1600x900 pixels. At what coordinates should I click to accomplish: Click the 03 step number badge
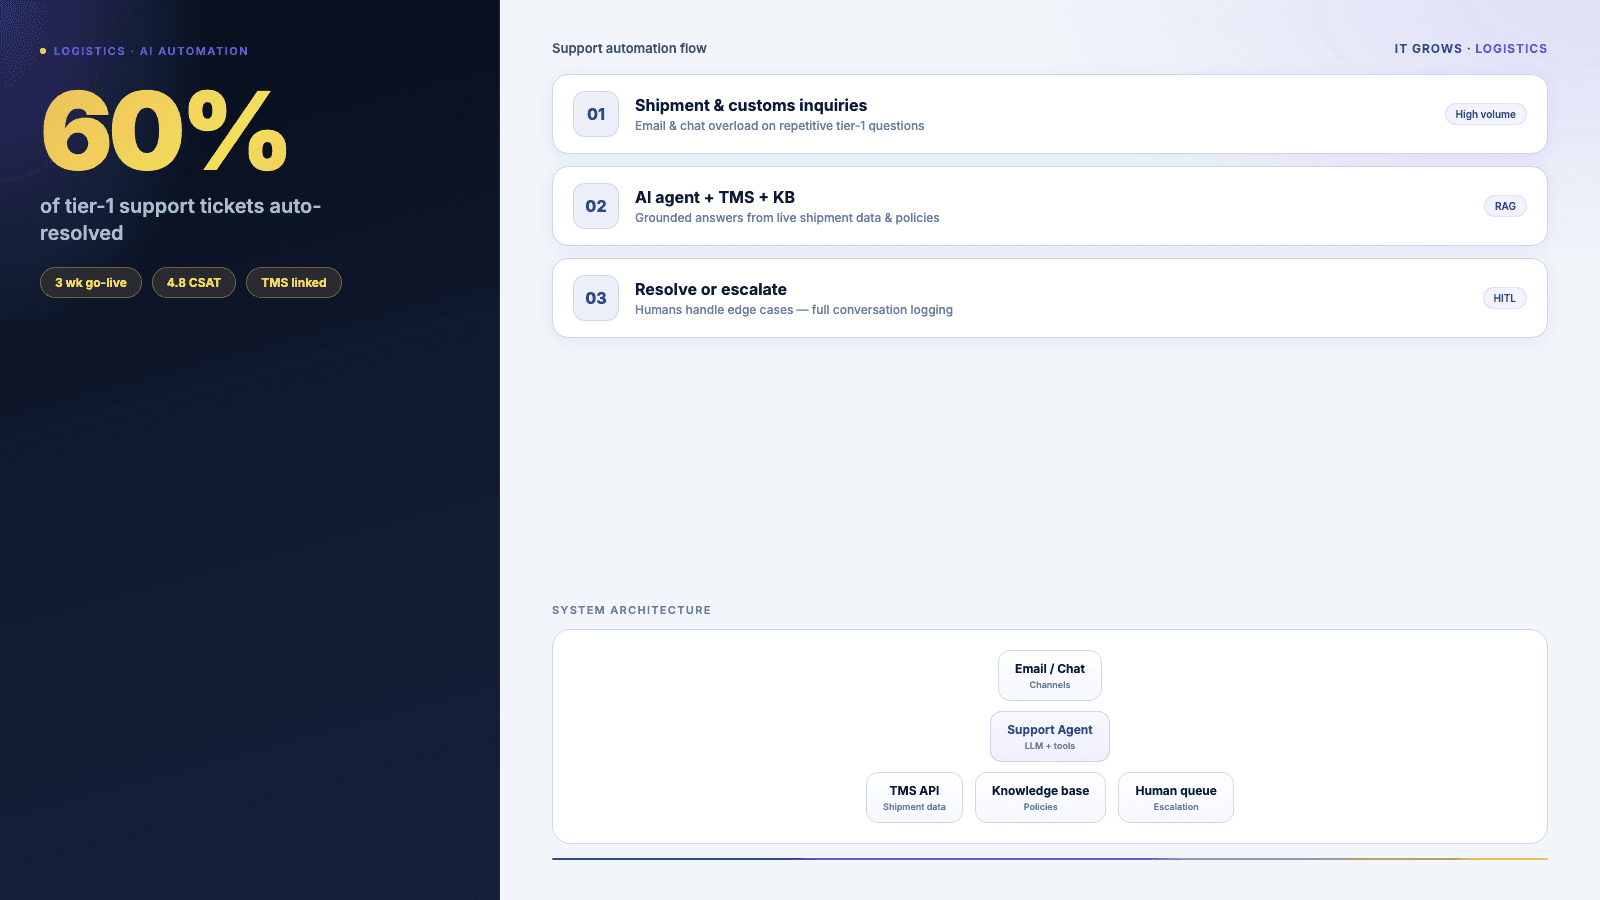tap(596, 298)
